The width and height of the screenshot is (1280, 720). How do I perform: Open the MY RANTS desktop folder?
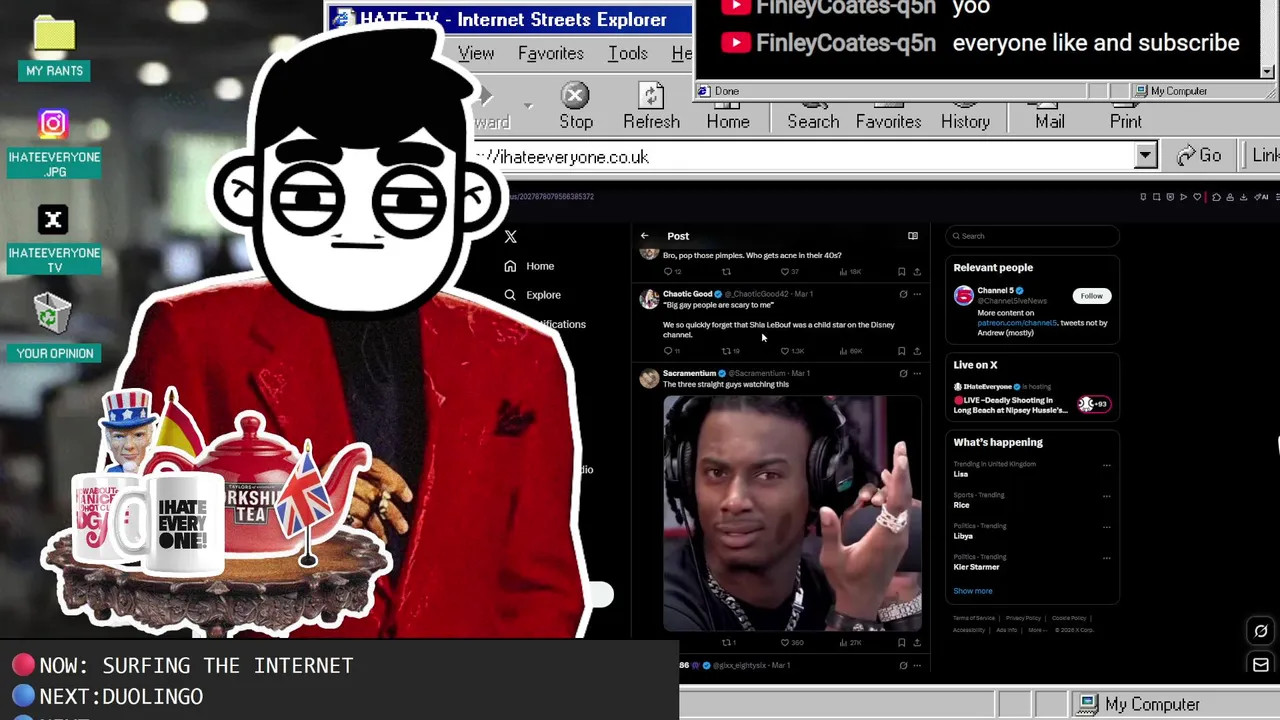[54, 48]
